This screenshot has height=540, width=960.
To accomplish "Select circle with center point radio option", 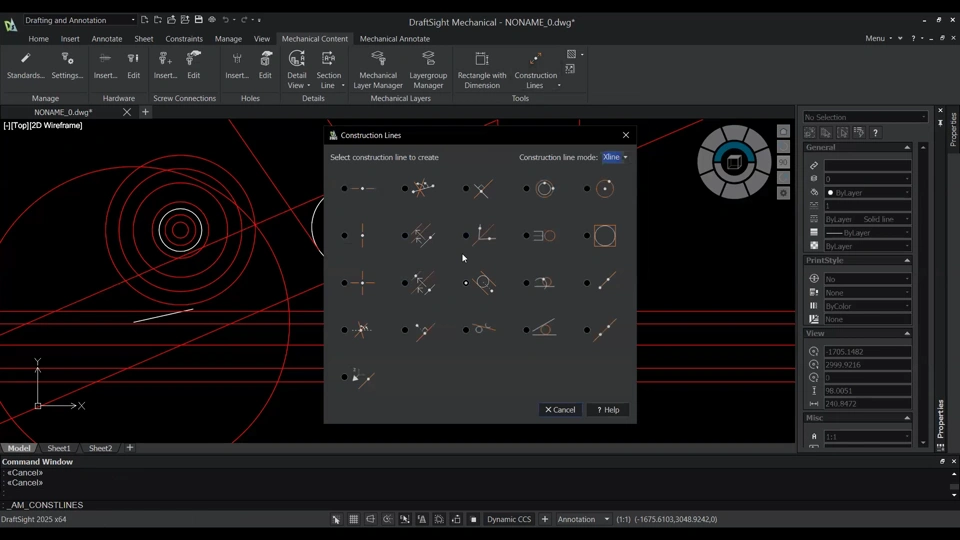I will tap(587, 189).
